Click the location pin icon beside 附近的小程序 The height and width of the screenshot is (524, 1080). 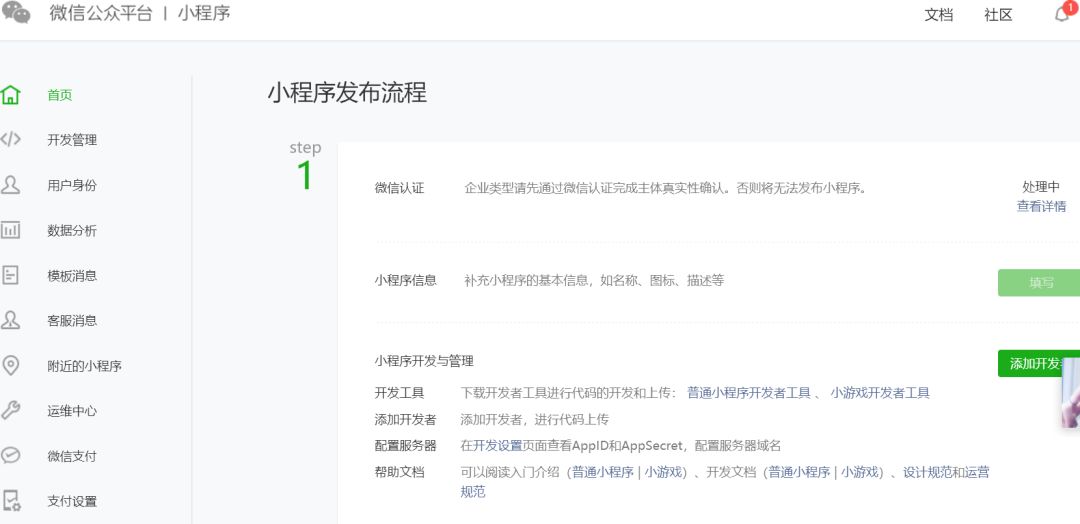10,366
